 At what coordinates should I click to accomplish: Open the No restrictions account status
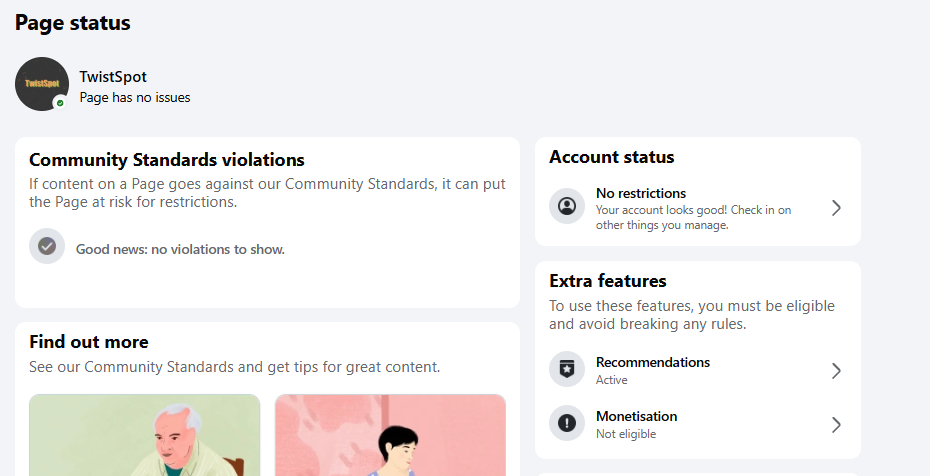click(x=698, y=208)
